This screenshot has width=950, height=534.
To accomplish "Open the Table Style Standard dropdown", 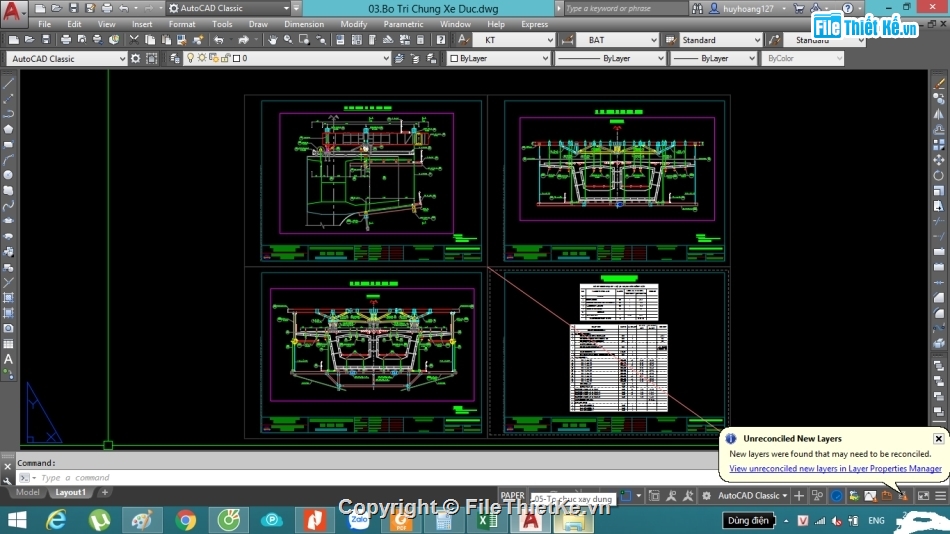I will 720,40.
